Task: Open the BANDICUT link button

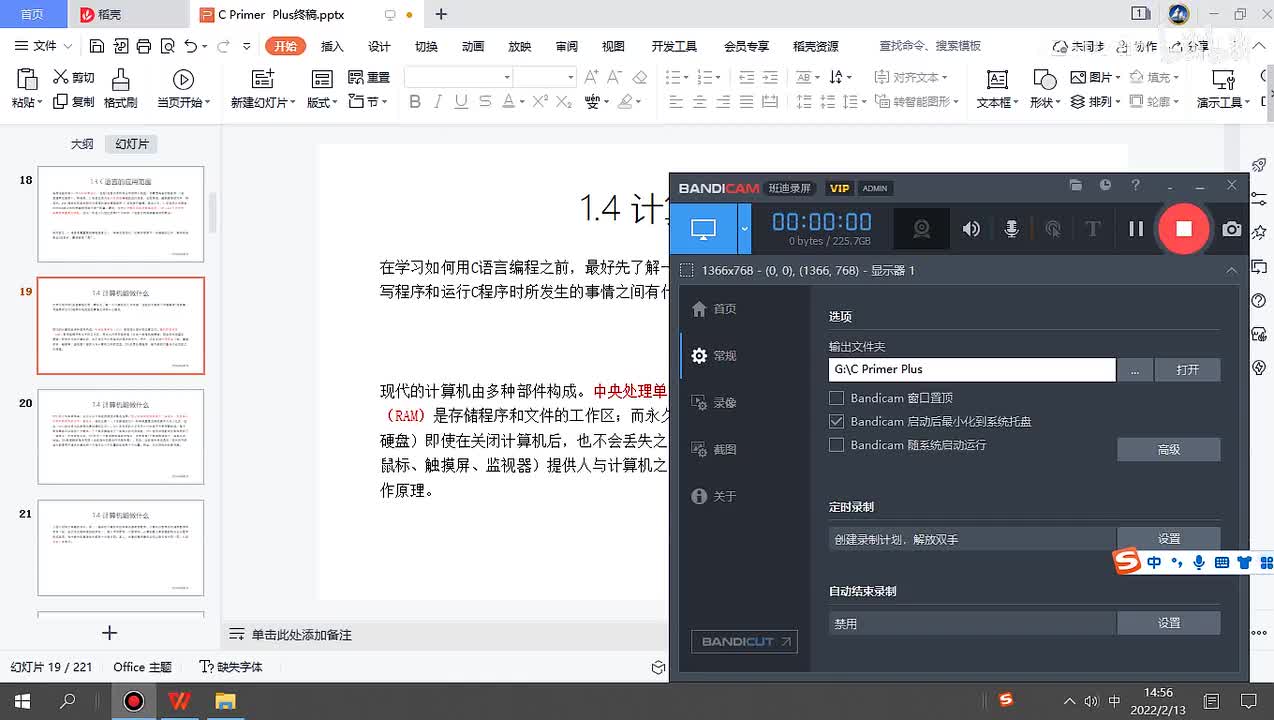Action: coord(744,641)
